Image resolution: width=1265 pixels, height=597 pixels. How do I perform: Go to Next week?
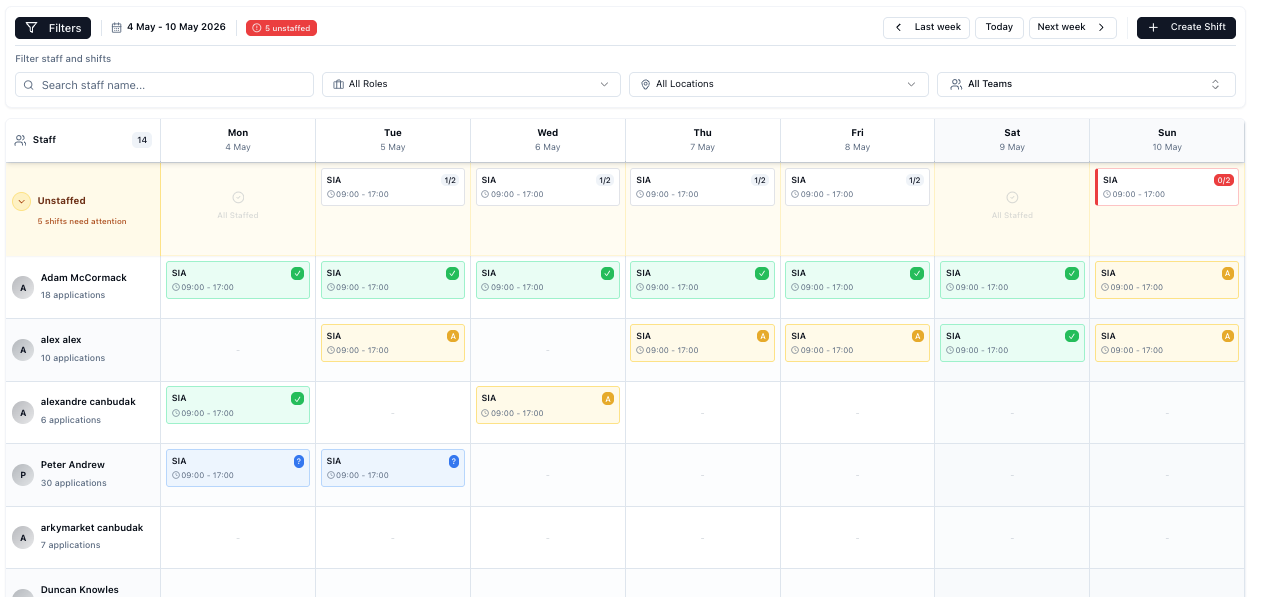(x=1072, y=27)
